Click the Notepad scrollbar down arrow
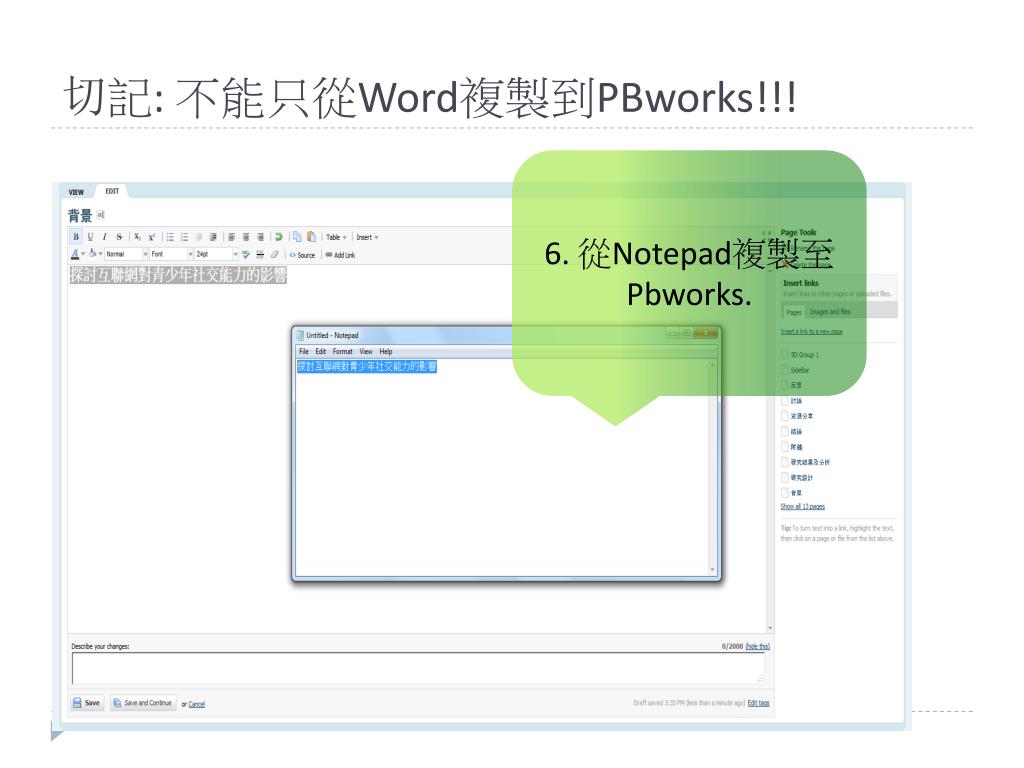Viewport: 1024px width, 768px height. click(x=712, y=570)
